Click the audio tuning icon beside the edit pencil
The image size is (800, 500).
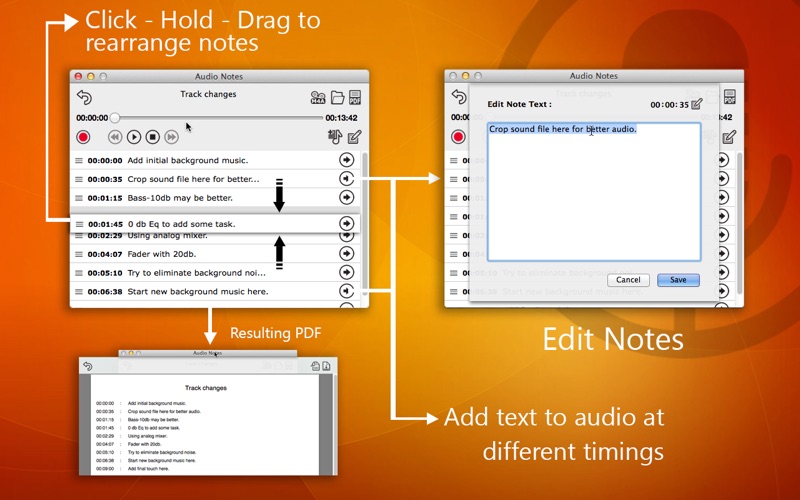(335, 136)
